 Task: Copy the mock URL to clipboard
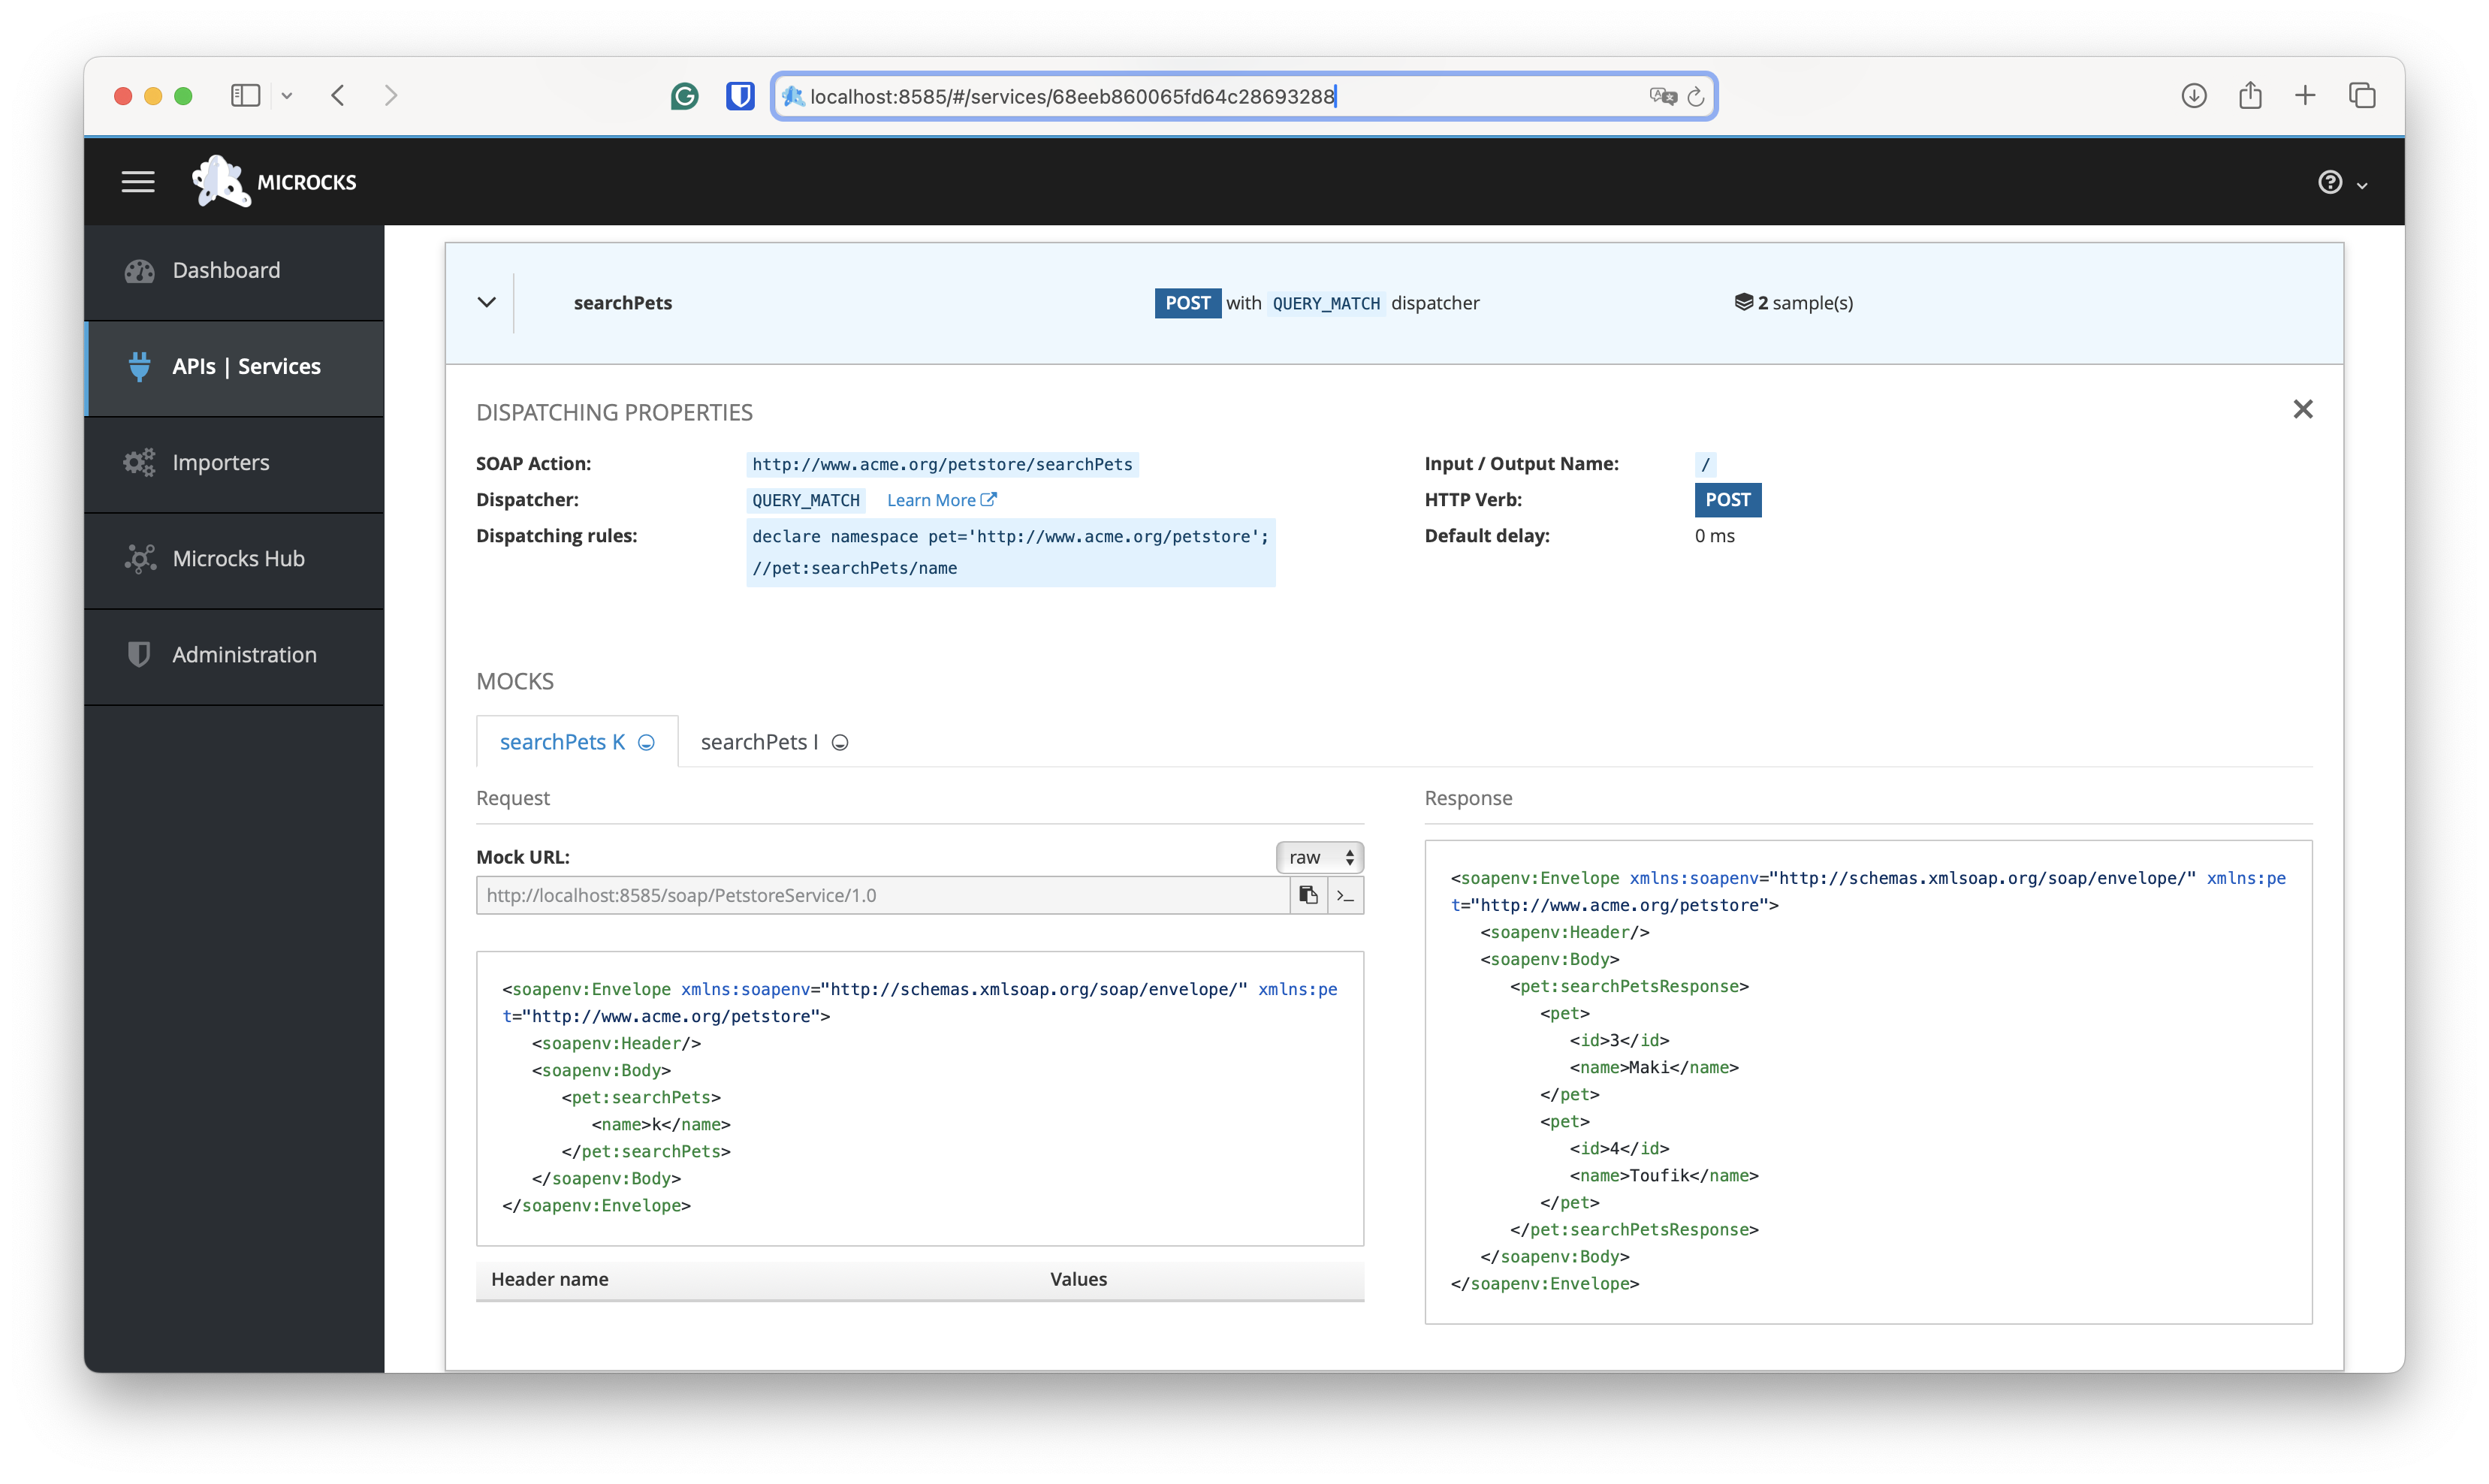1307,895
